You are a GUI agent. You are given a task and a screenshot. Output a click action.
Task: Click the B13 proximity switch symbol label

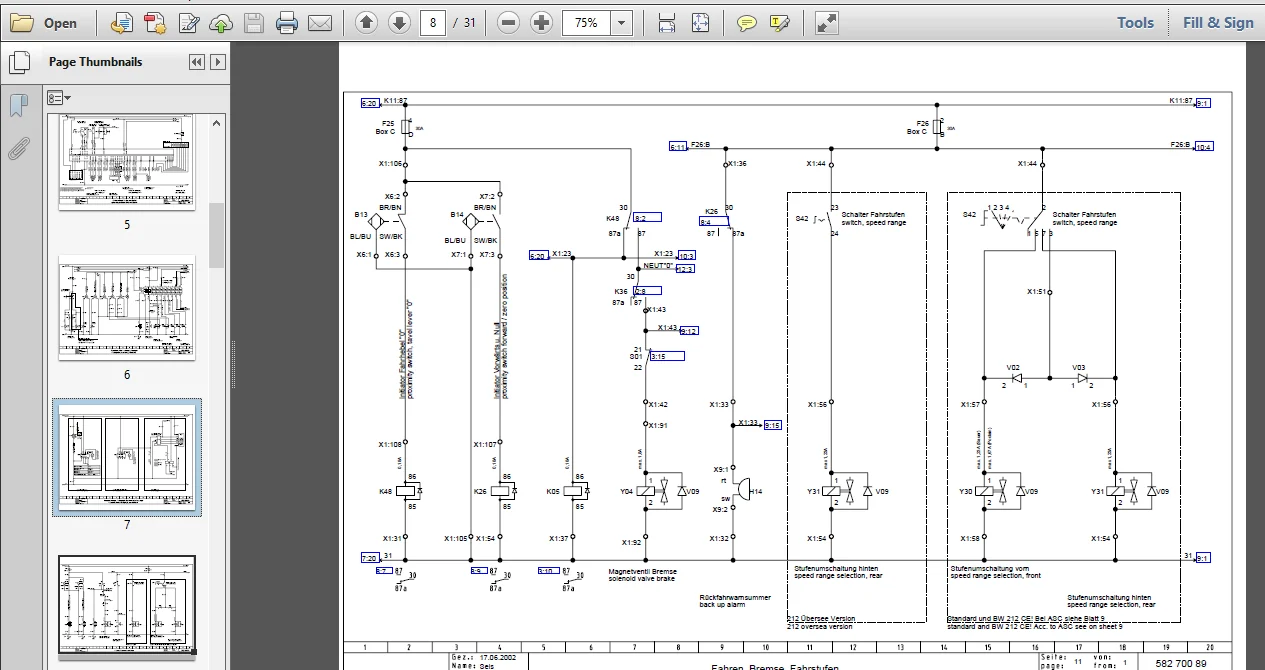point(361,214)
